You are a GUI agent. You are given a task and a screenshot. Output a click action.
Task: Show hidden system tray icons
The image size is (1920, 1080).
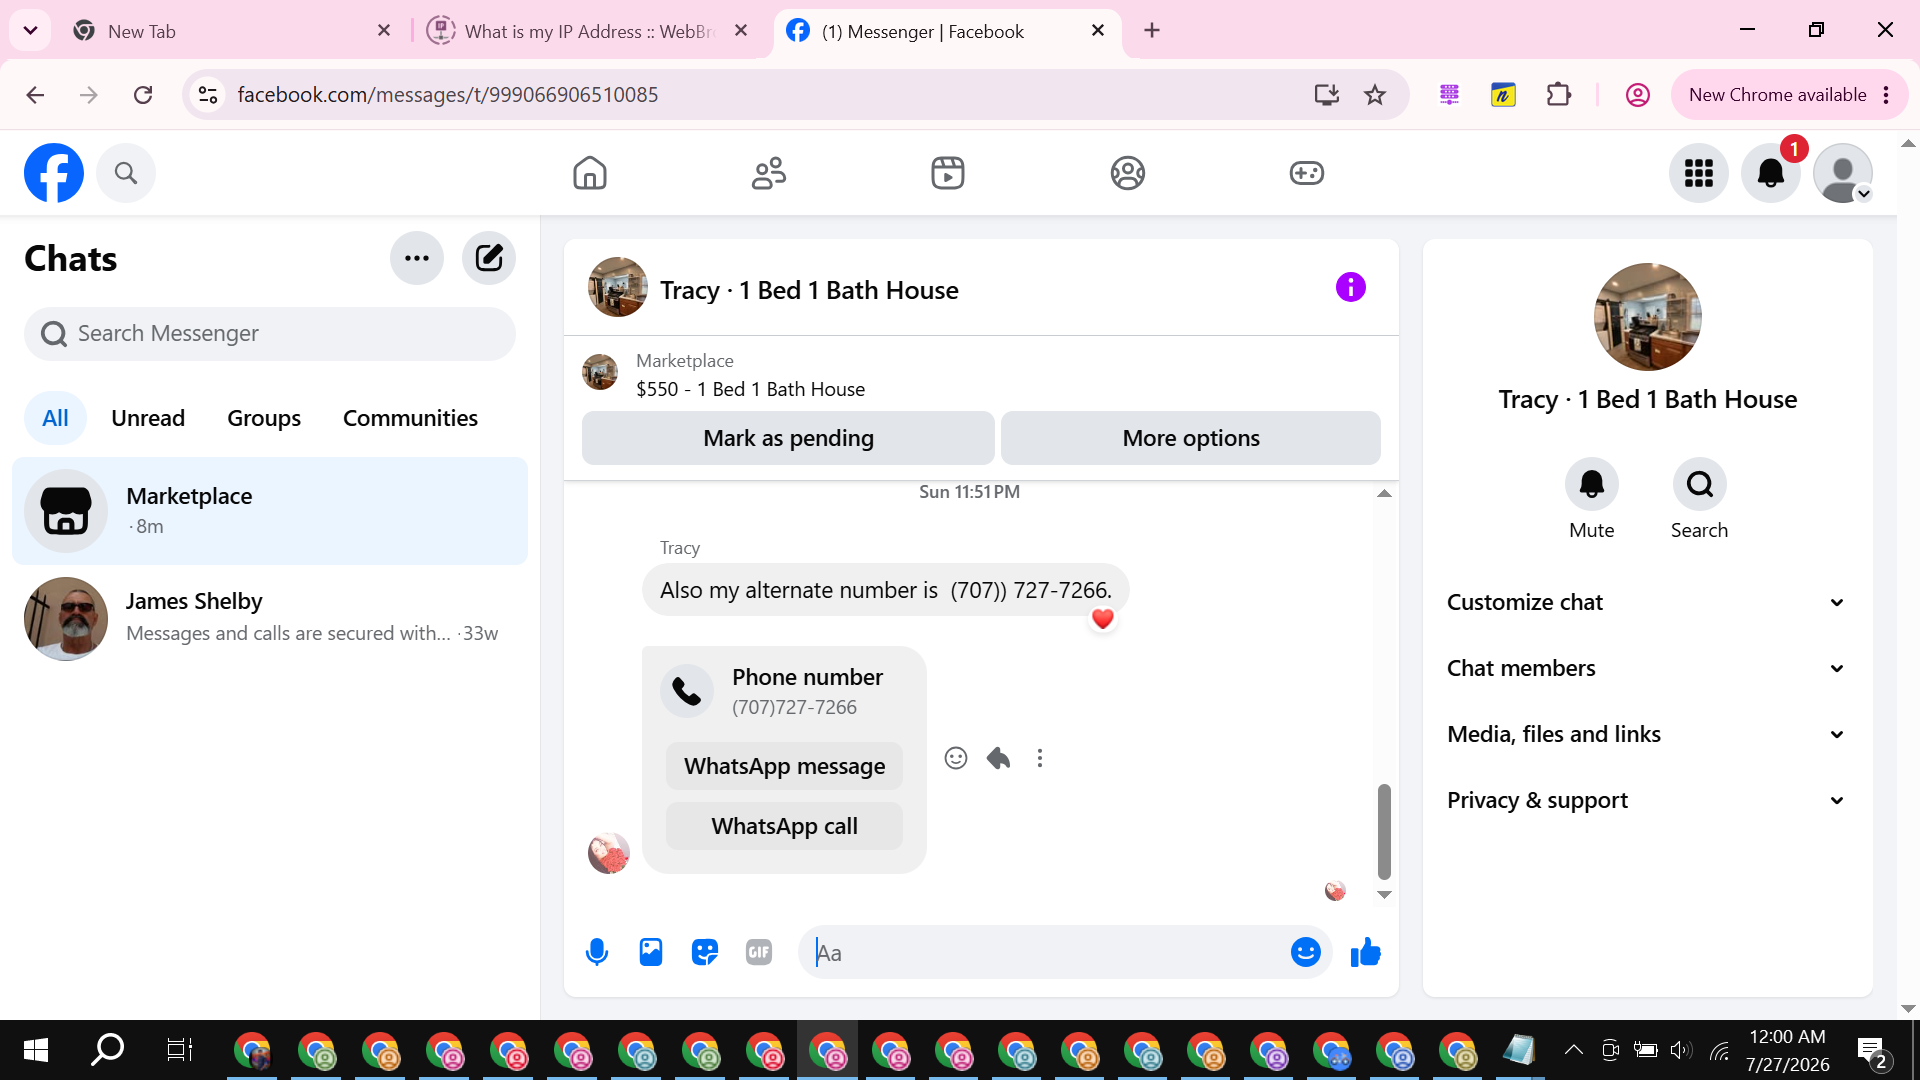[x=1573, y=1050]
